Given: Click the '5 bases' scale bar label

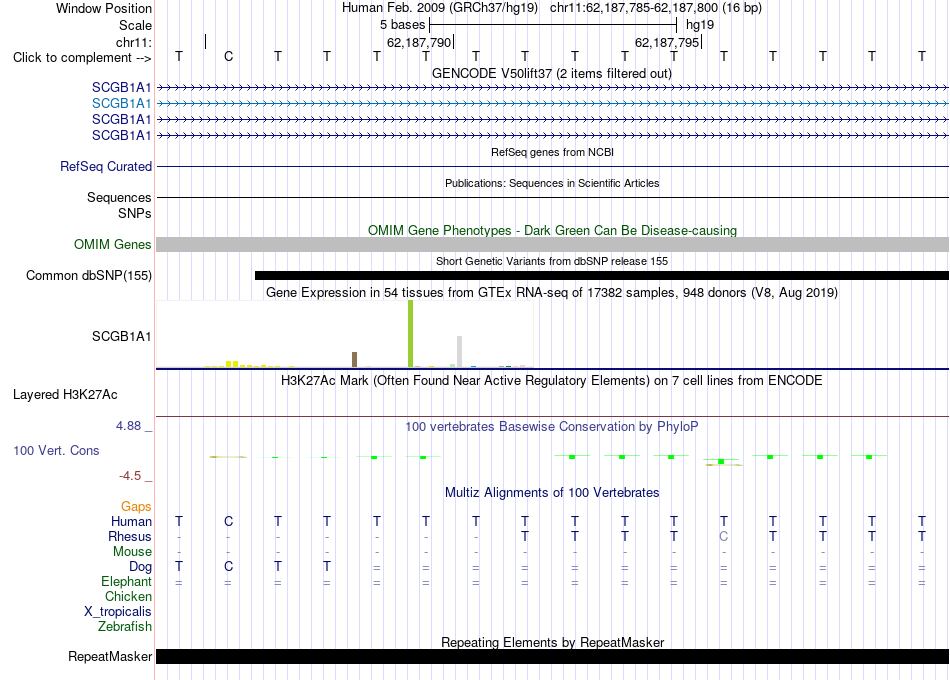Looking at the screenshot, I should pos(402,25).
